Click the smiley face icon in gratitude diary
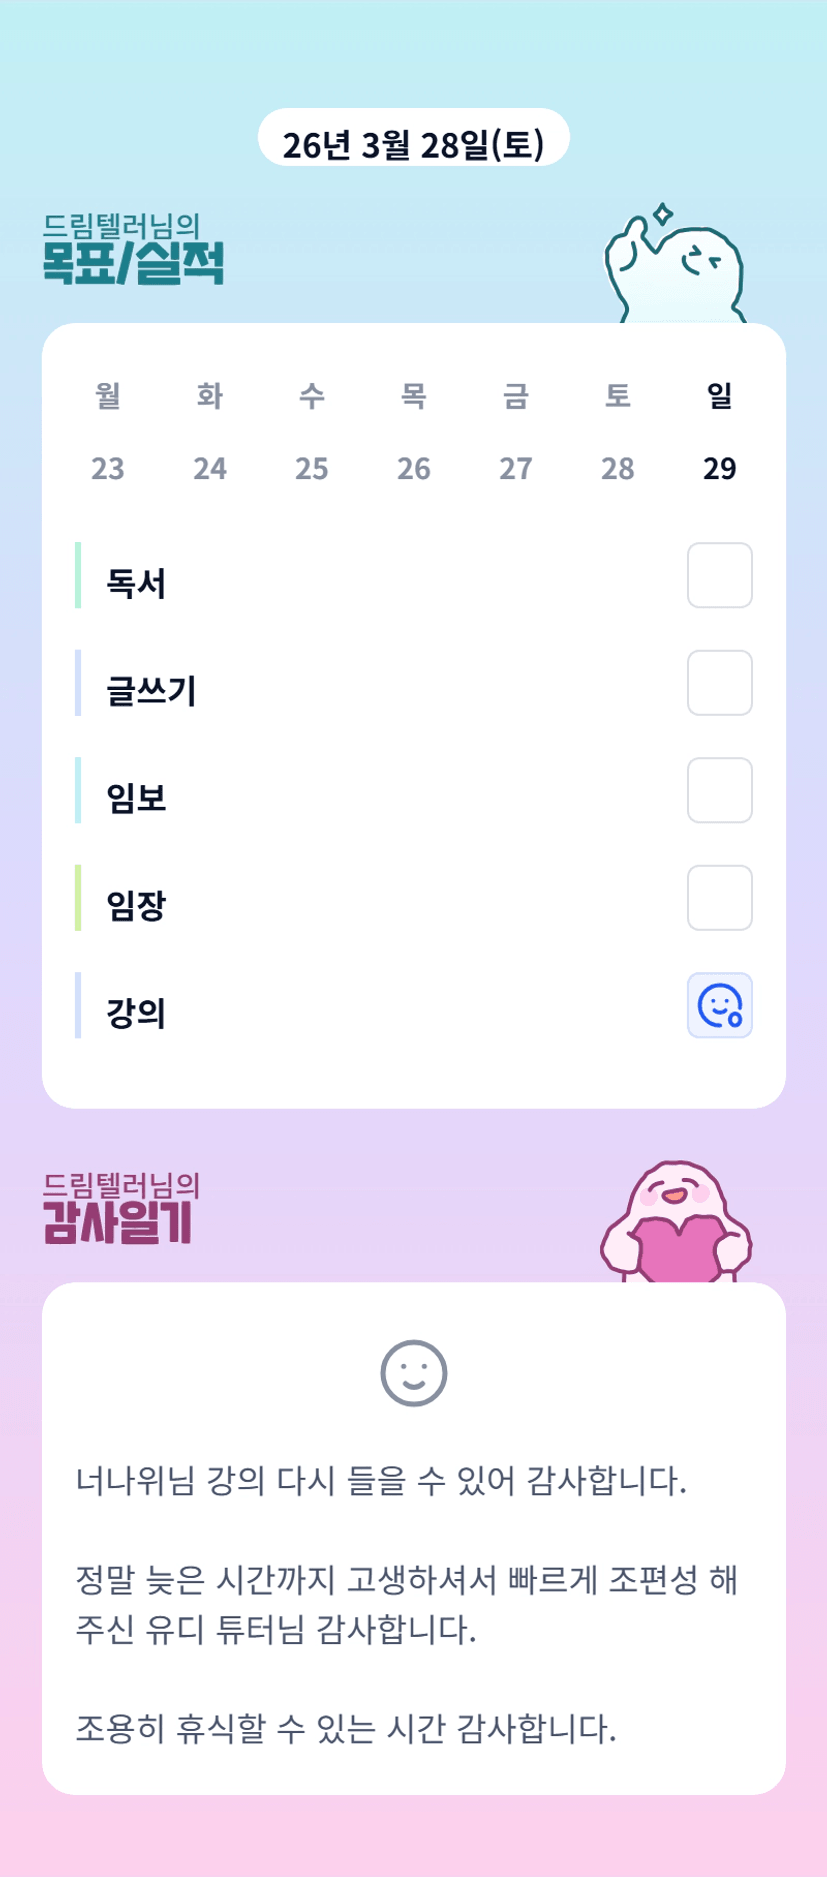Viewport: 827px width, 1877px height. tap(413, 1373)
